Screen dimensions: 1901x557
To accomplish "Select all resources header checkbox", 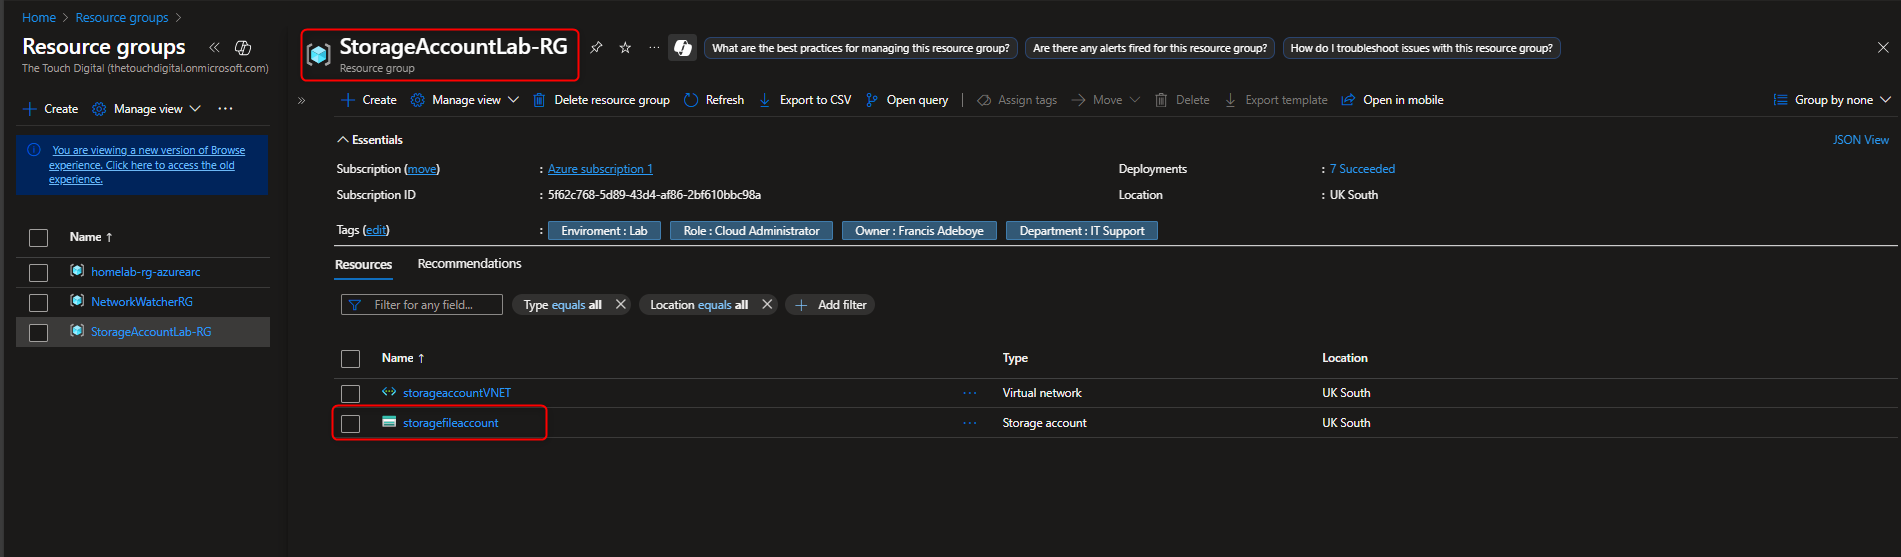I will point(350,359).
